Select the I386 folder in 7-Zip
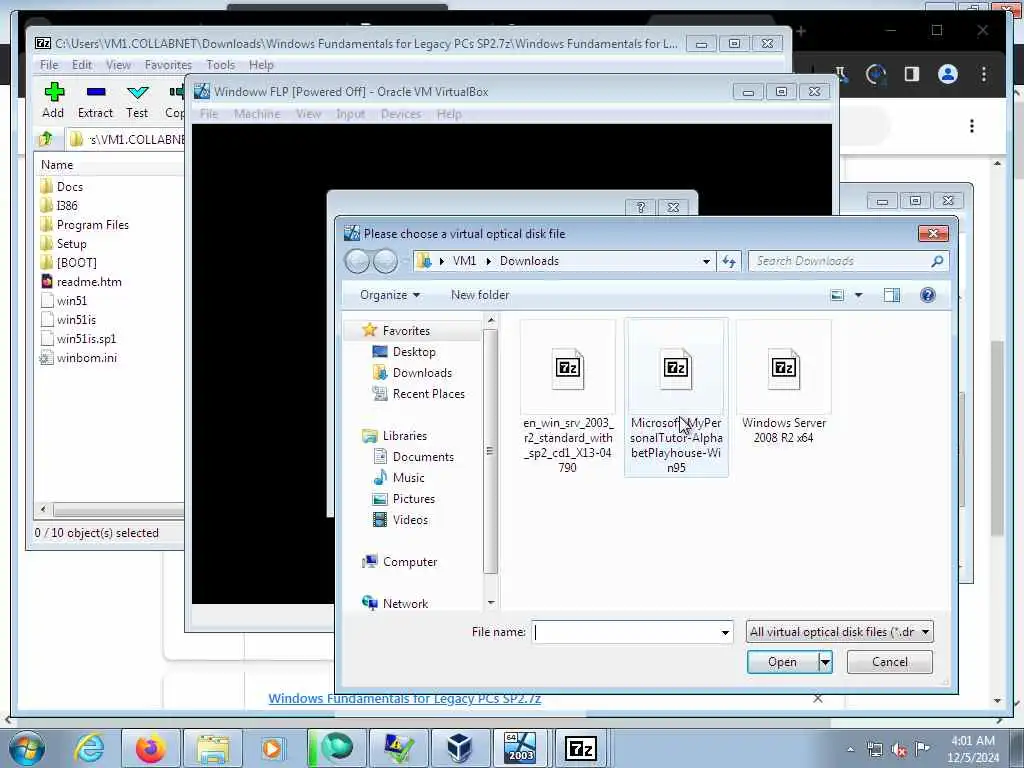 pos(67,206)
